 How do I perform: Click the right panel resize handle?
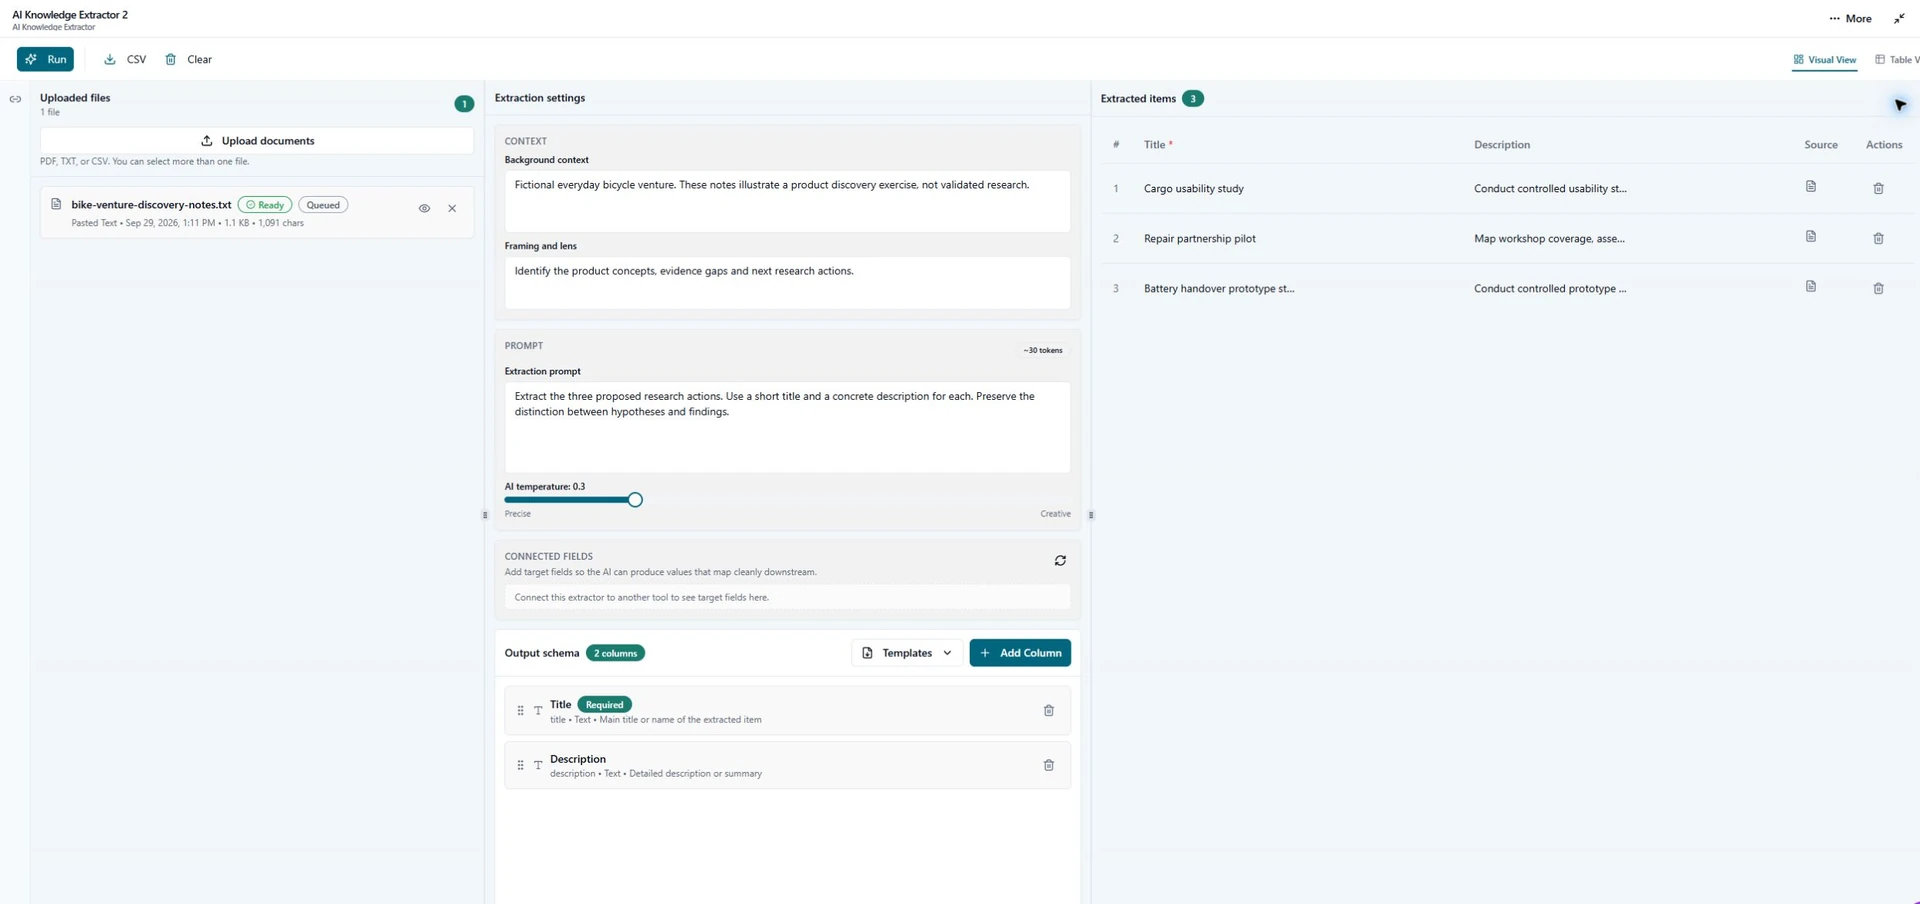pos(1091,515)
